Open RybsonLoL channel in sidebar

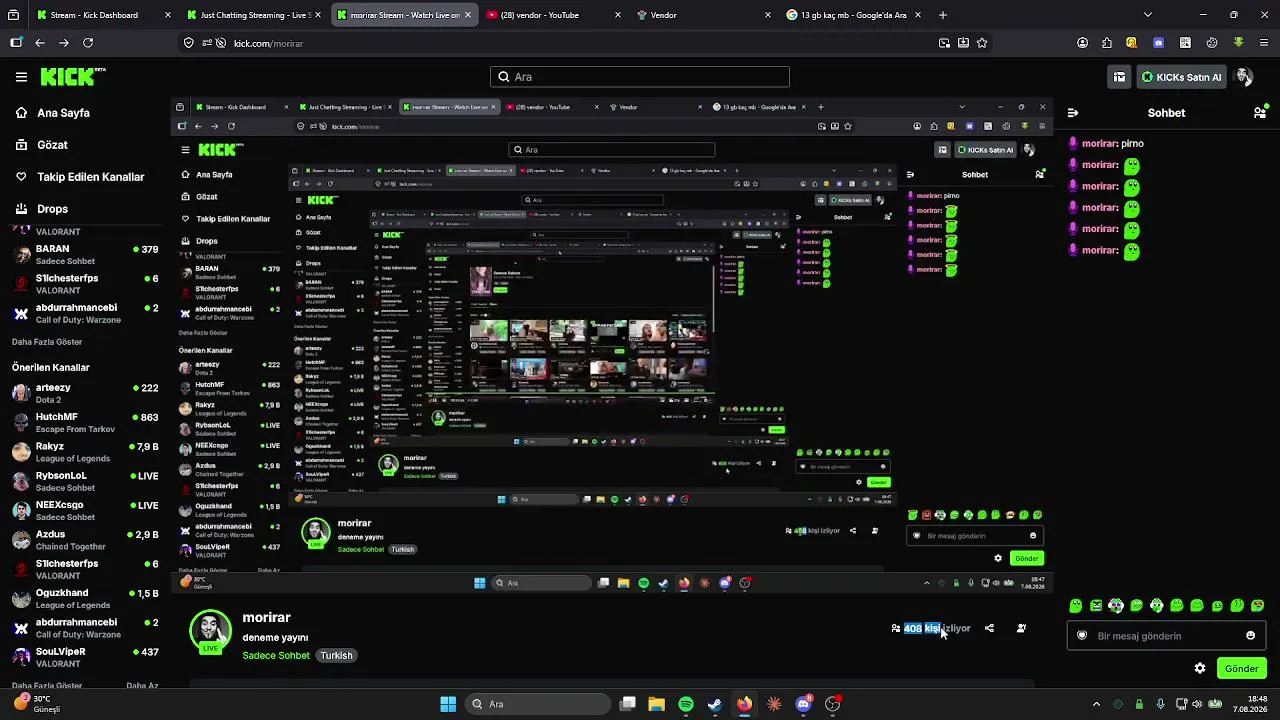tap(85, 481)
